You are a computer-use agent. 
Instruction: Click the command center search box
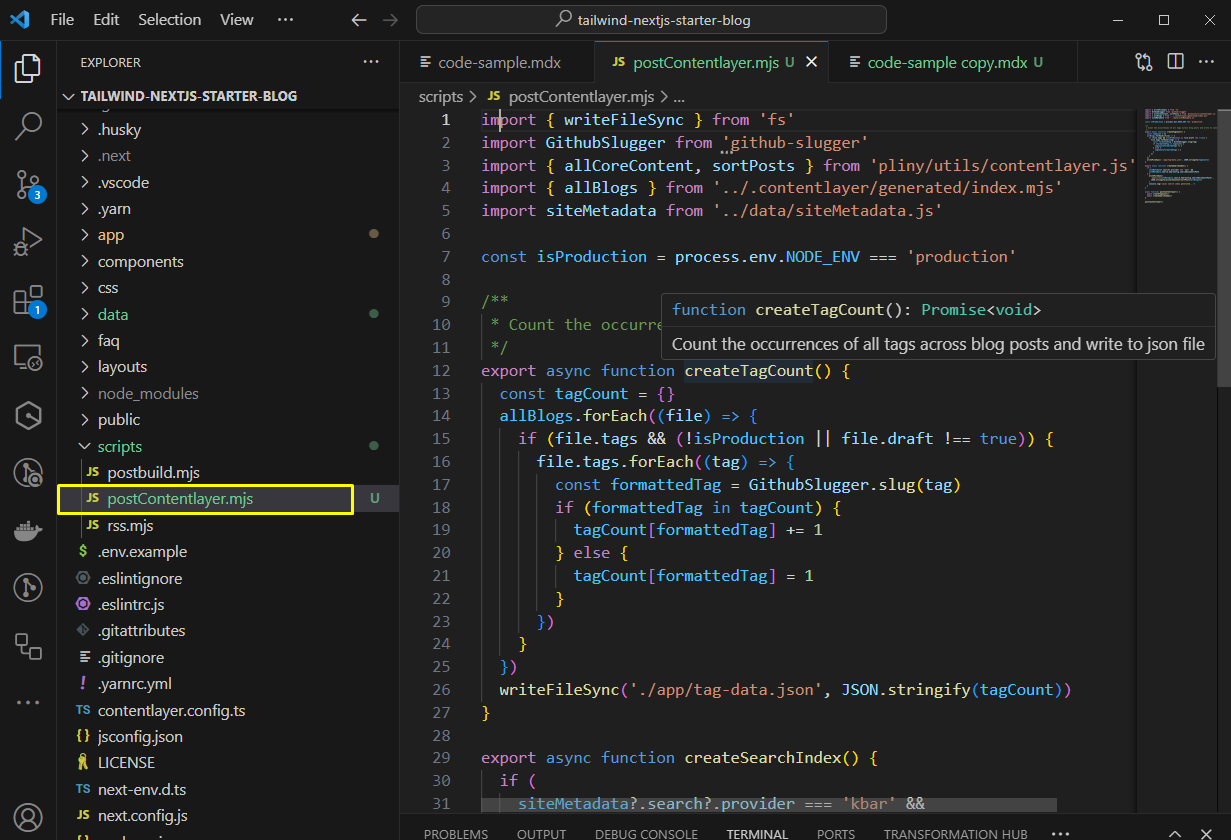[651, 20]
